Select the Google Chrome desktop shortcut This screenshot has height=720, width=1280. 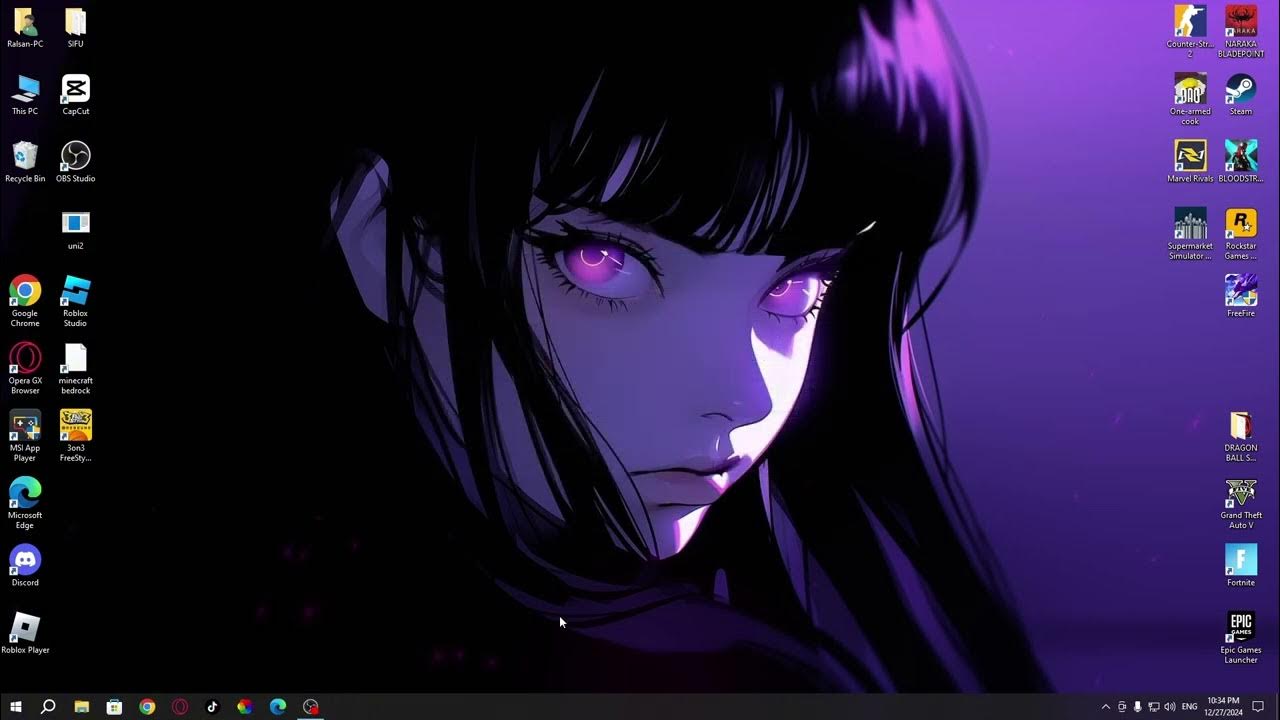pyautogui.click(x=25, y=301)
